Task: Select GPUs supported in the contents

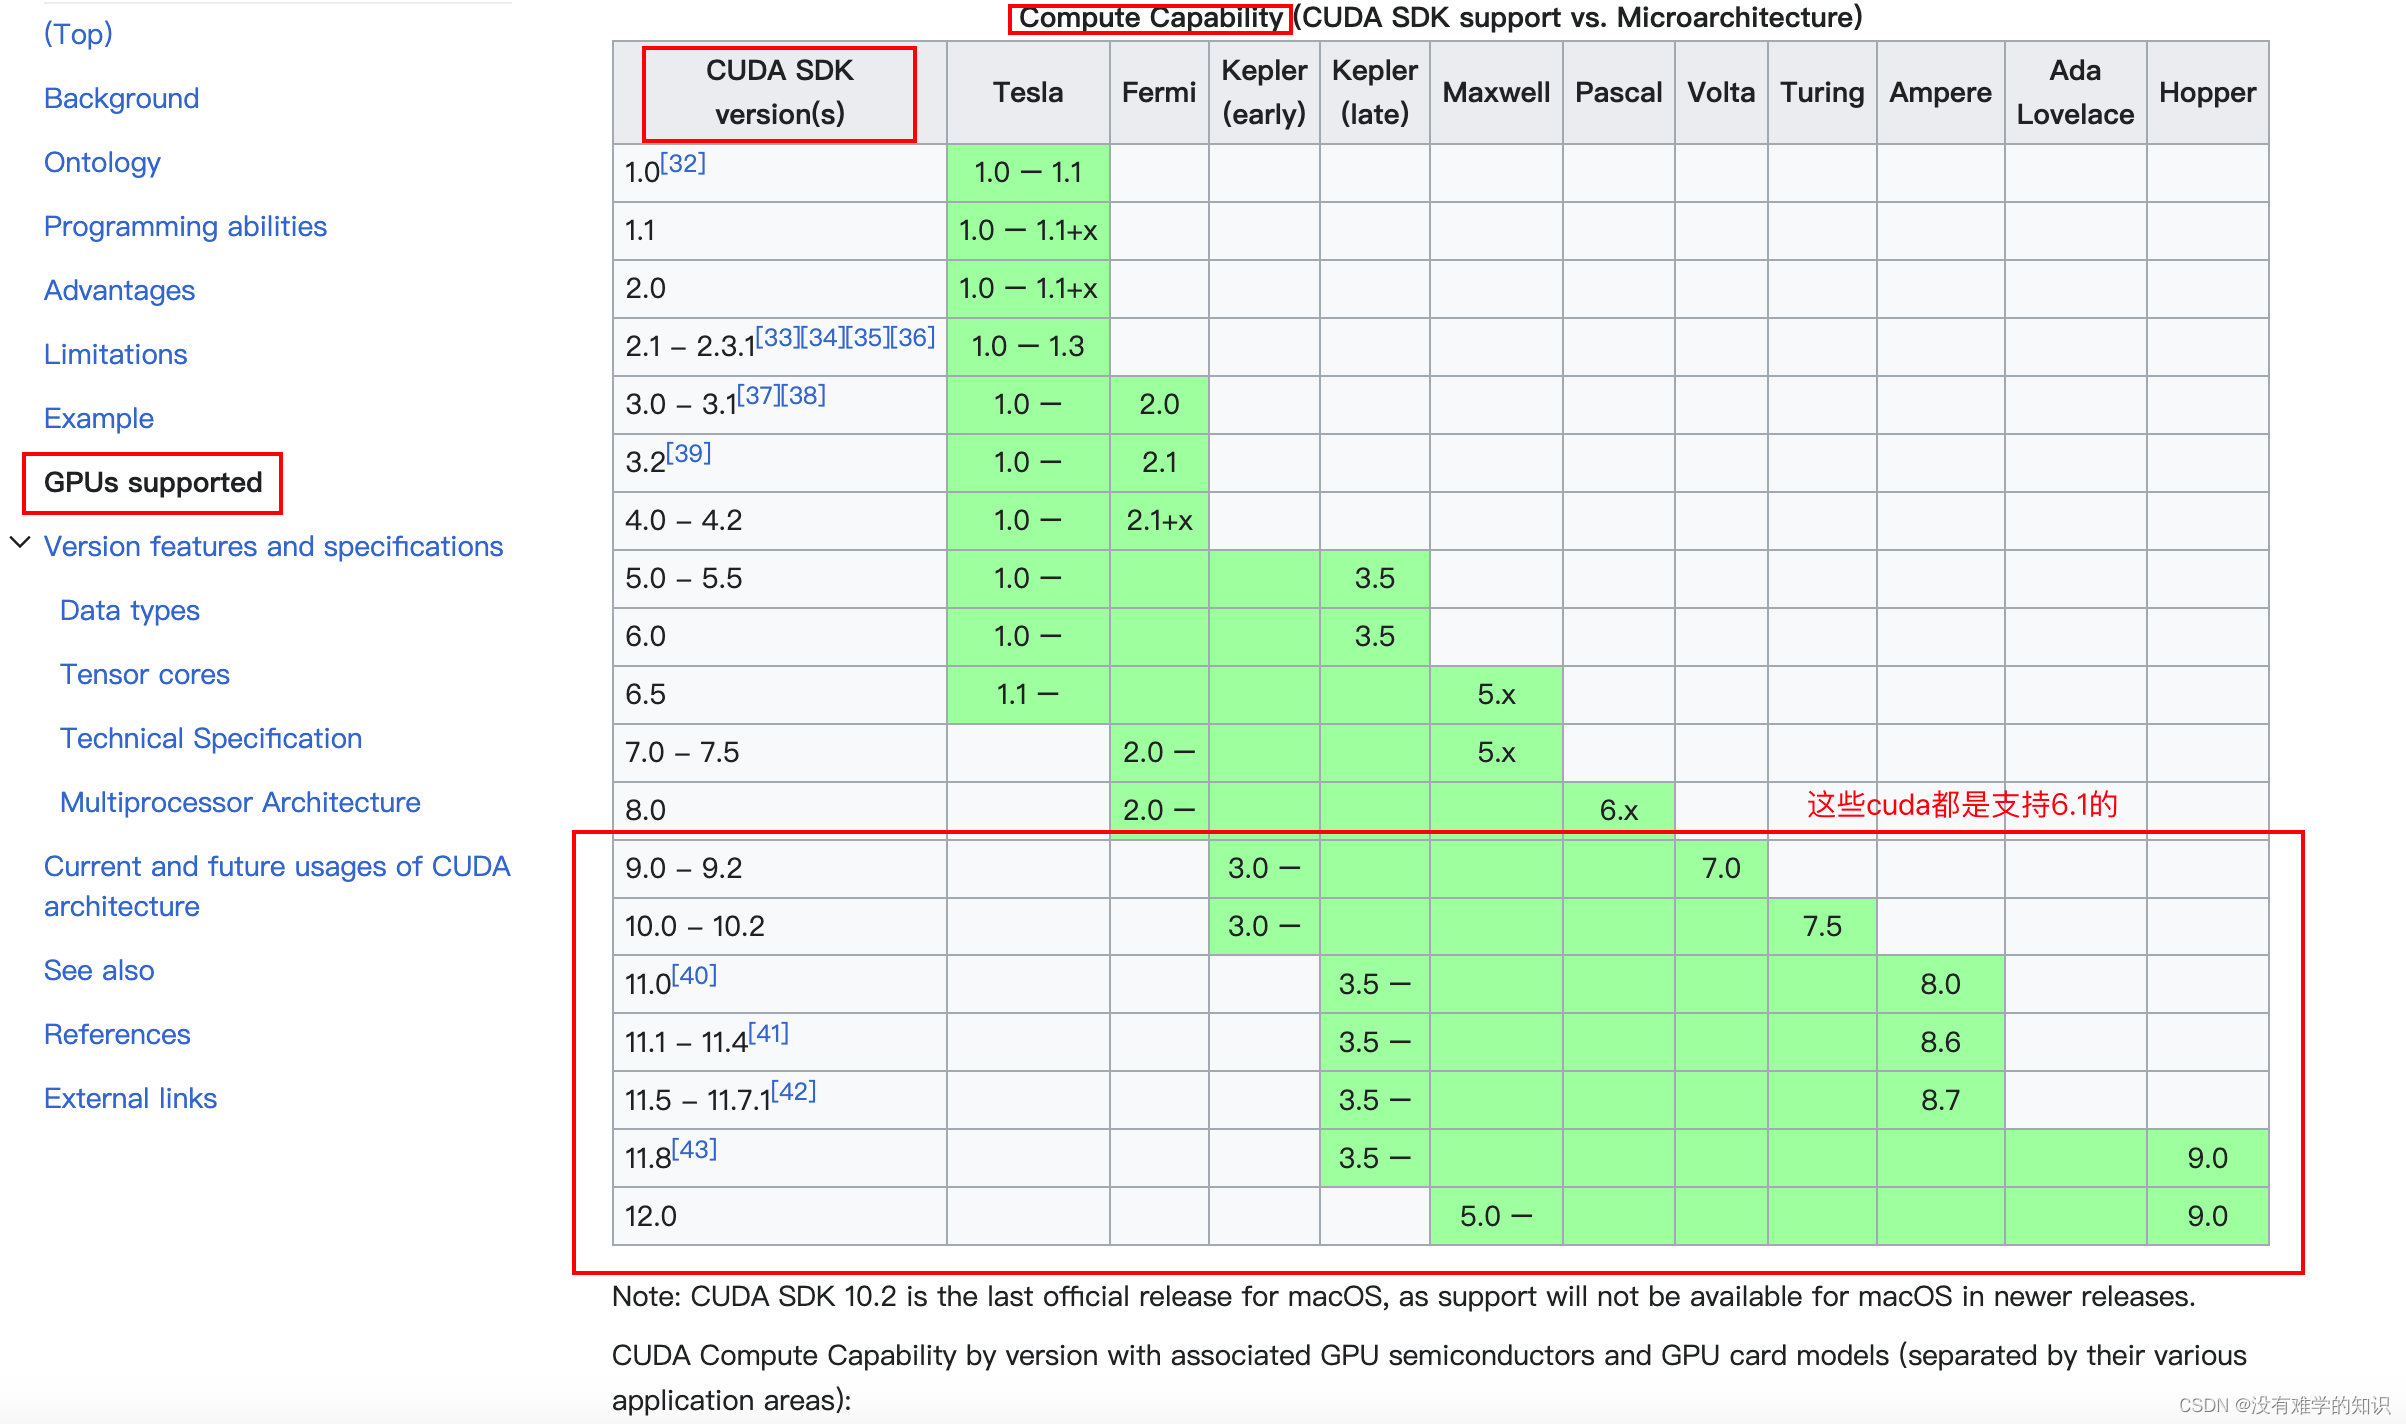Action: click(153, 482)
